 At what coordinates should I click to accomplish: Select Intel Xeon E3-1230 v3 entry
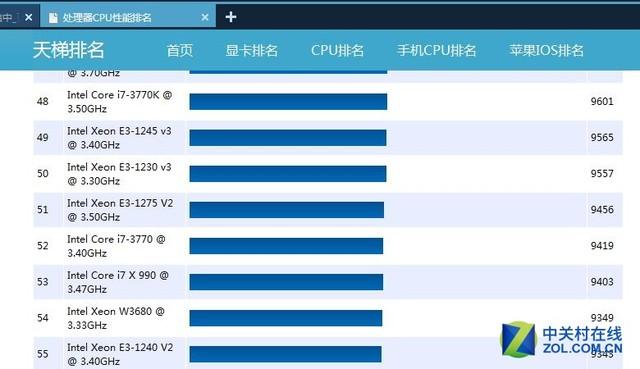pyautogui.click(x=119, y=173)
